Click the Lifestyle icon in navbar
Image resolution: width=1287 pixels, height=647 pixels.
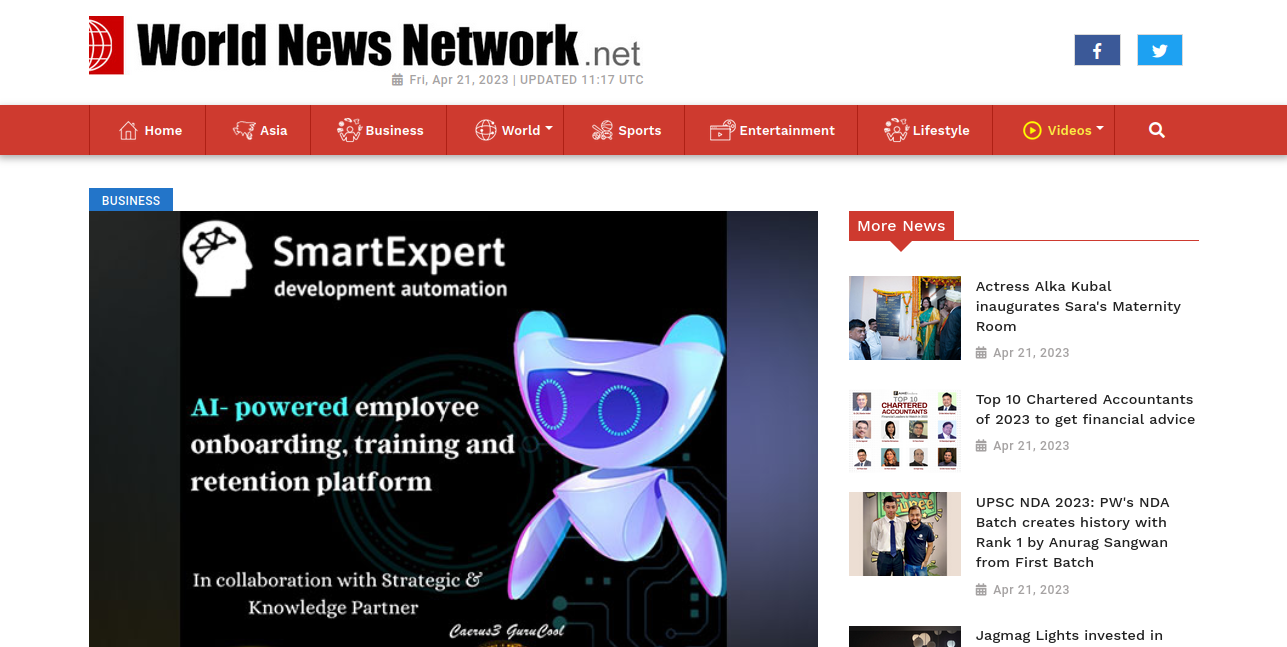896,130
